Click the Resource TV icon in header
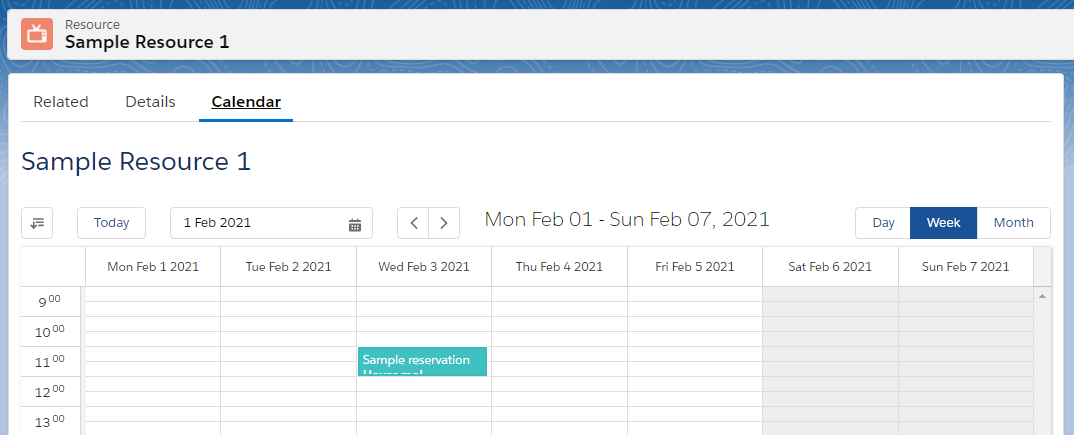Viewport: 1074px width, 435px height. [37, 33]
